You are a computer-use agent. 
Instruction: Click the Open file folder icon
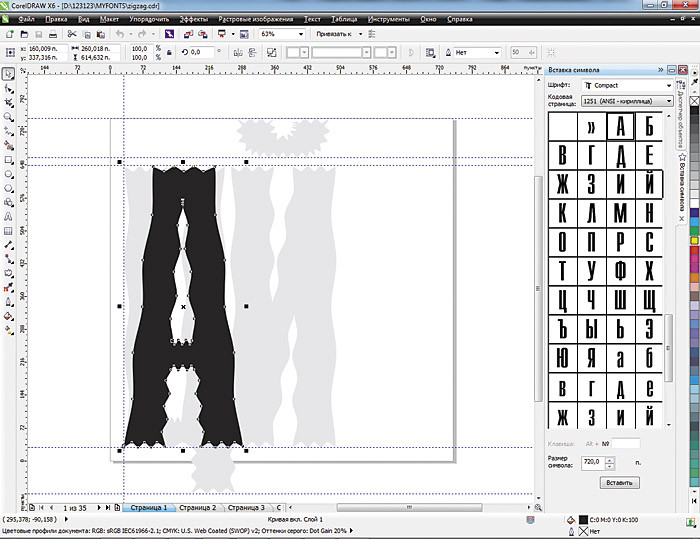[x=25, y=34]
